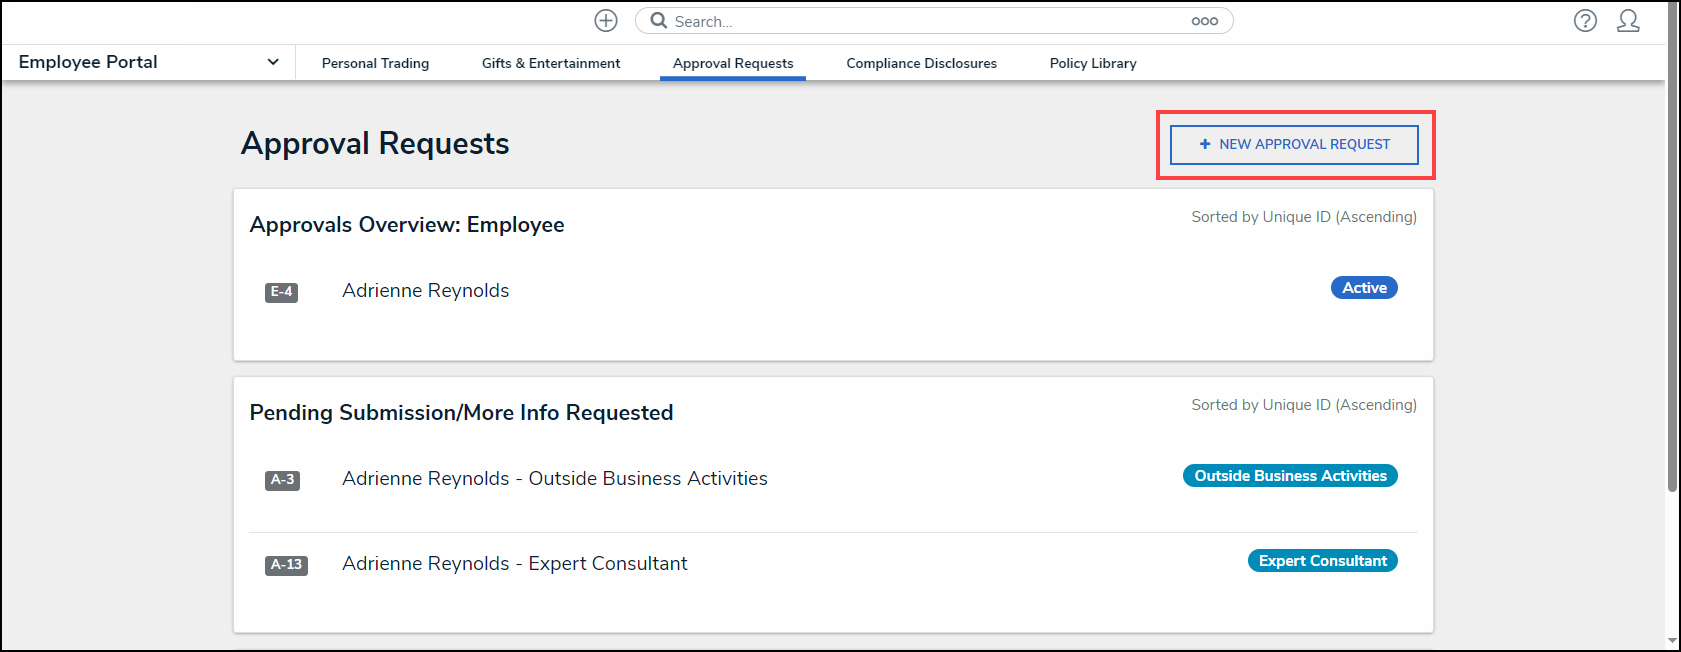Click Pending Submission/More Info Requested heading
Image resolution: width=1681 pixels, height=652 pixels.
click(x=461, y=413)
